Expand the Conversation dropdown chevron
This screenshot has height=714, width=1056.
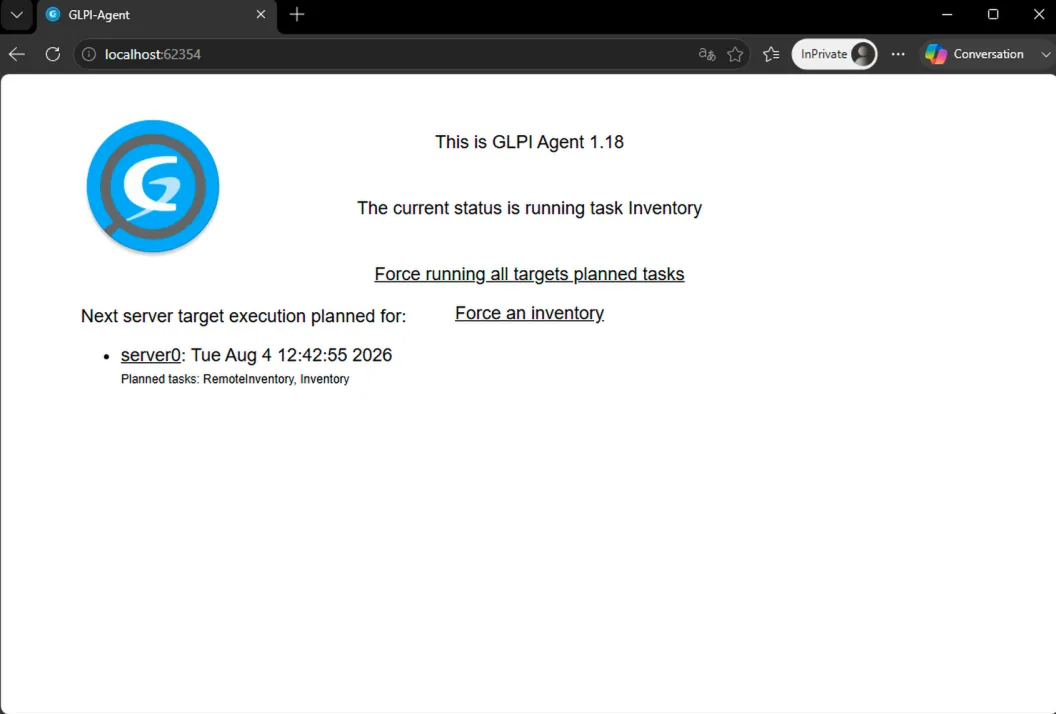point(1045,55)
